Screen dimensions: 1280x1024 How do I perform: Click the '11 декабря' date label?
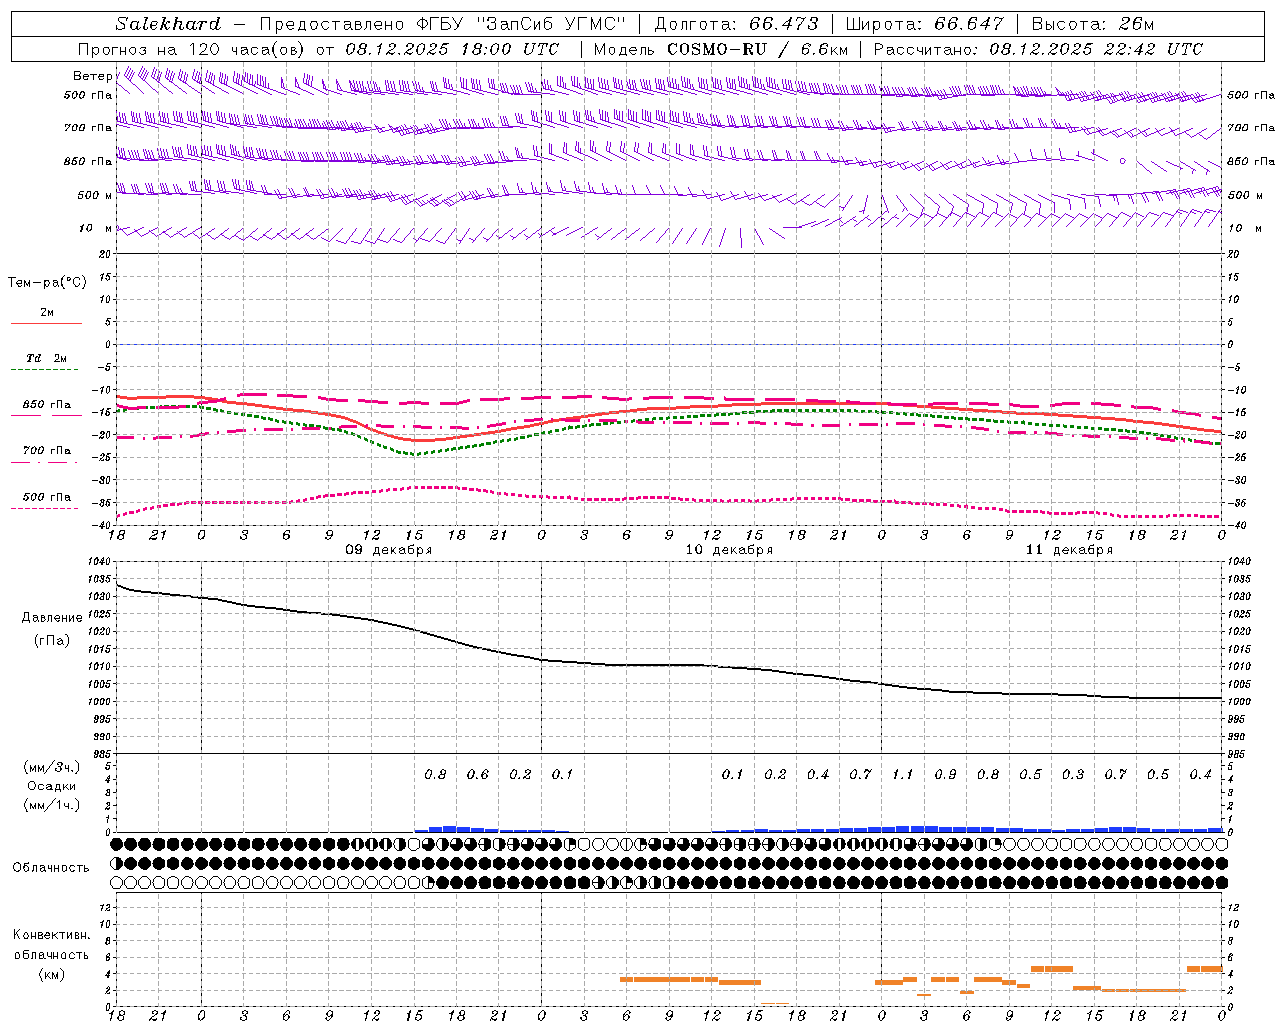point(1069,550)
